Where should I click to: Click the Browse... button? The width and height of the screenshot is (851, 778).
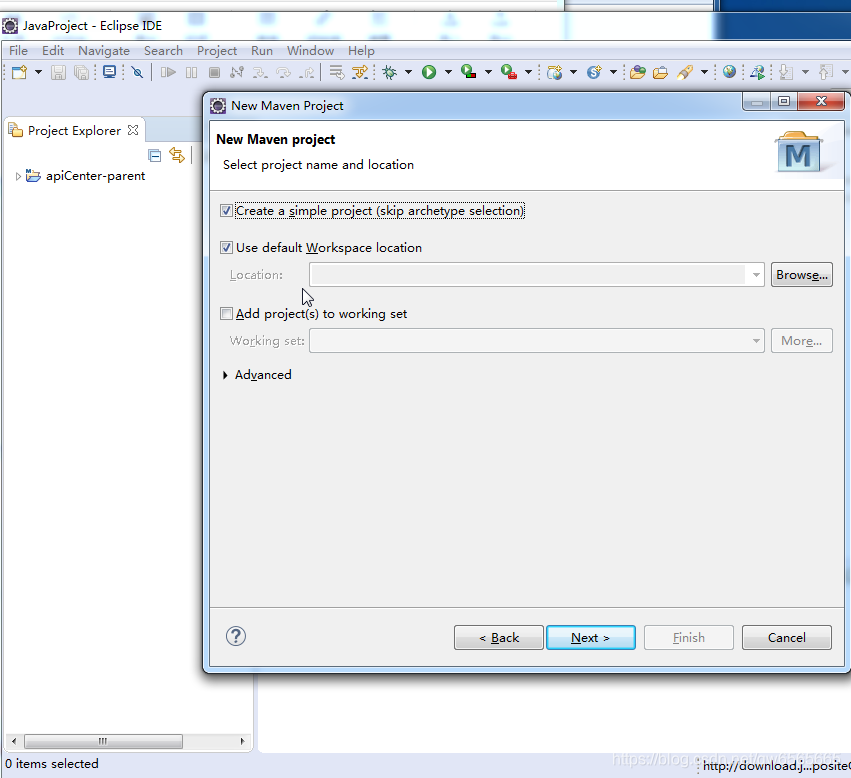pos(802,275)
